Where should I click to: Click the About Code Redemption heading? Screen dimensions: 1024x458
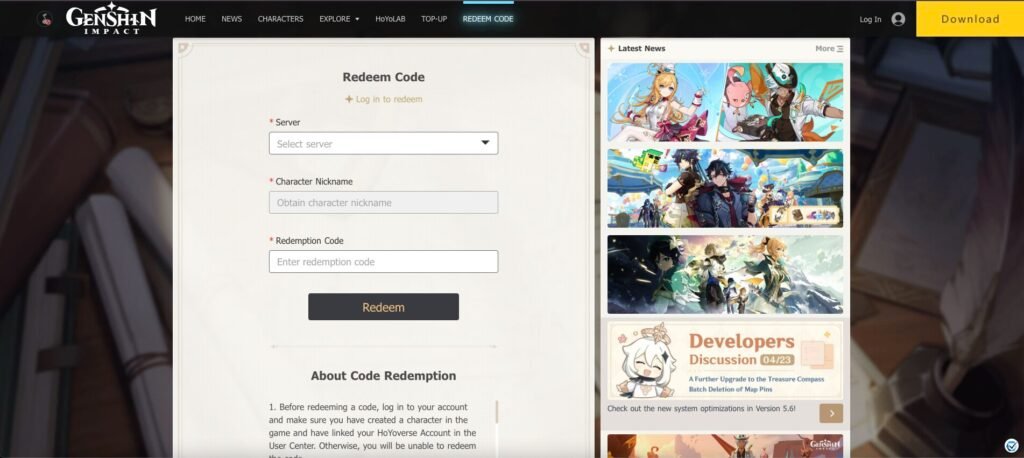click(383, 376)
